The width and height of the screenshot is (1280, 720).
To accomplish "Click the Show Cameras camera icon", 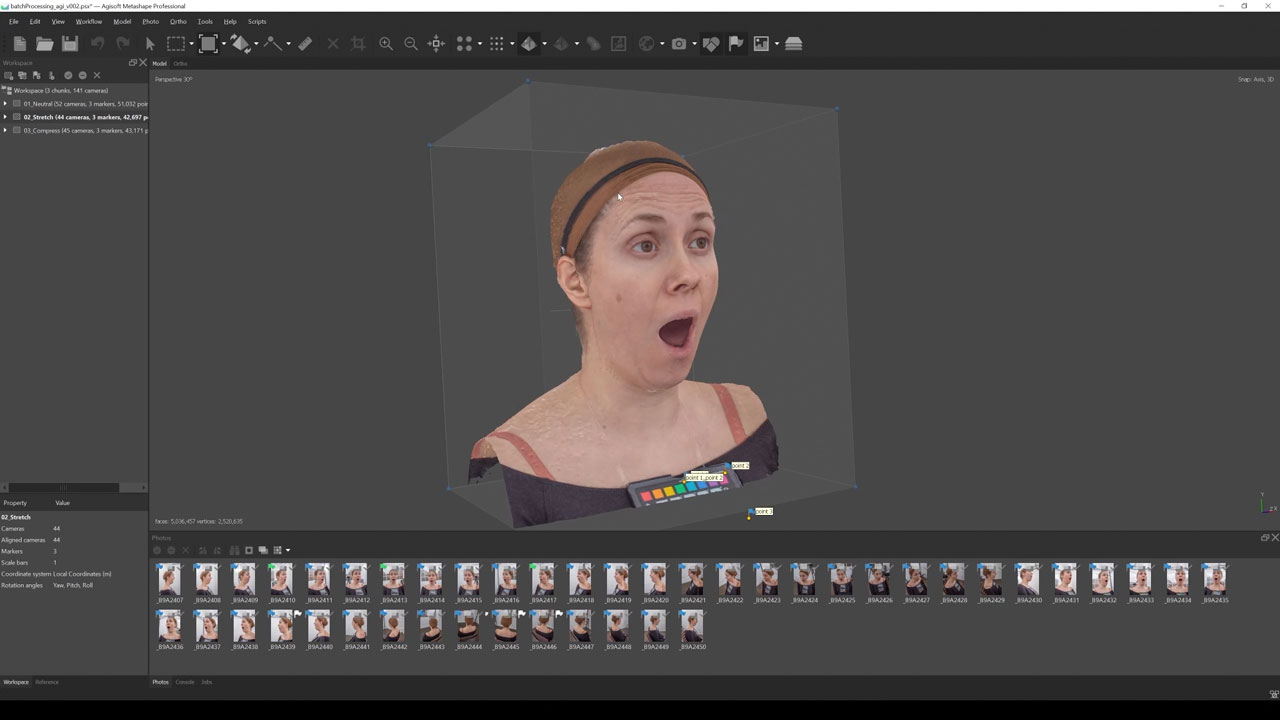I will click(x=679, y=44).
